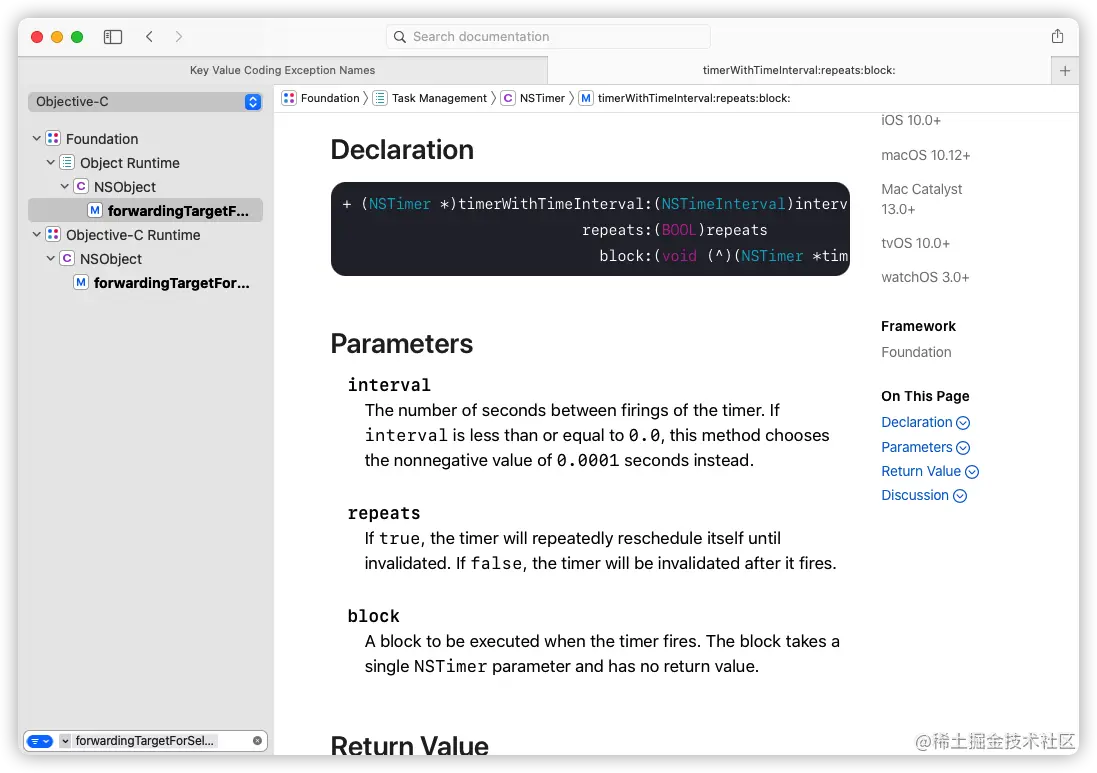Viewport: 1097px width, 773px height.
Task: Go to NSTimer in the breadcrumb bar
Action: pyautogui.click(x=542, y=98)
